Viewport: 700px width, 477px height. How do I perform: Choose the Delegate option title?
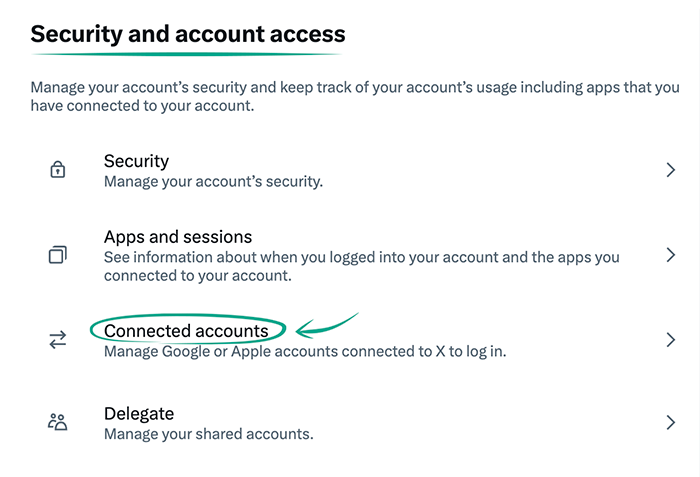pos(139,413)
